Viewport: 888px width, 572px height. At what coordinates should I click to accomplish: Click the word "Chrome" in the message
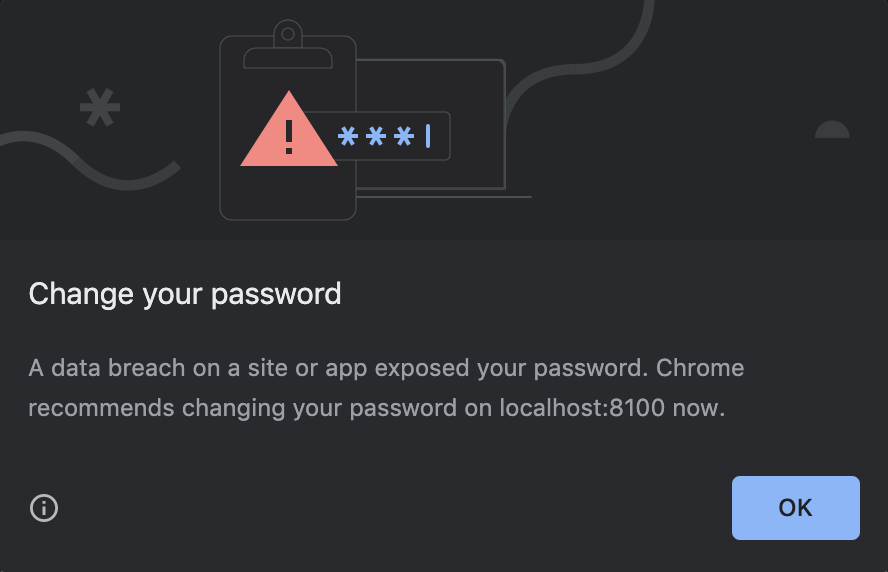pos(700,368)
